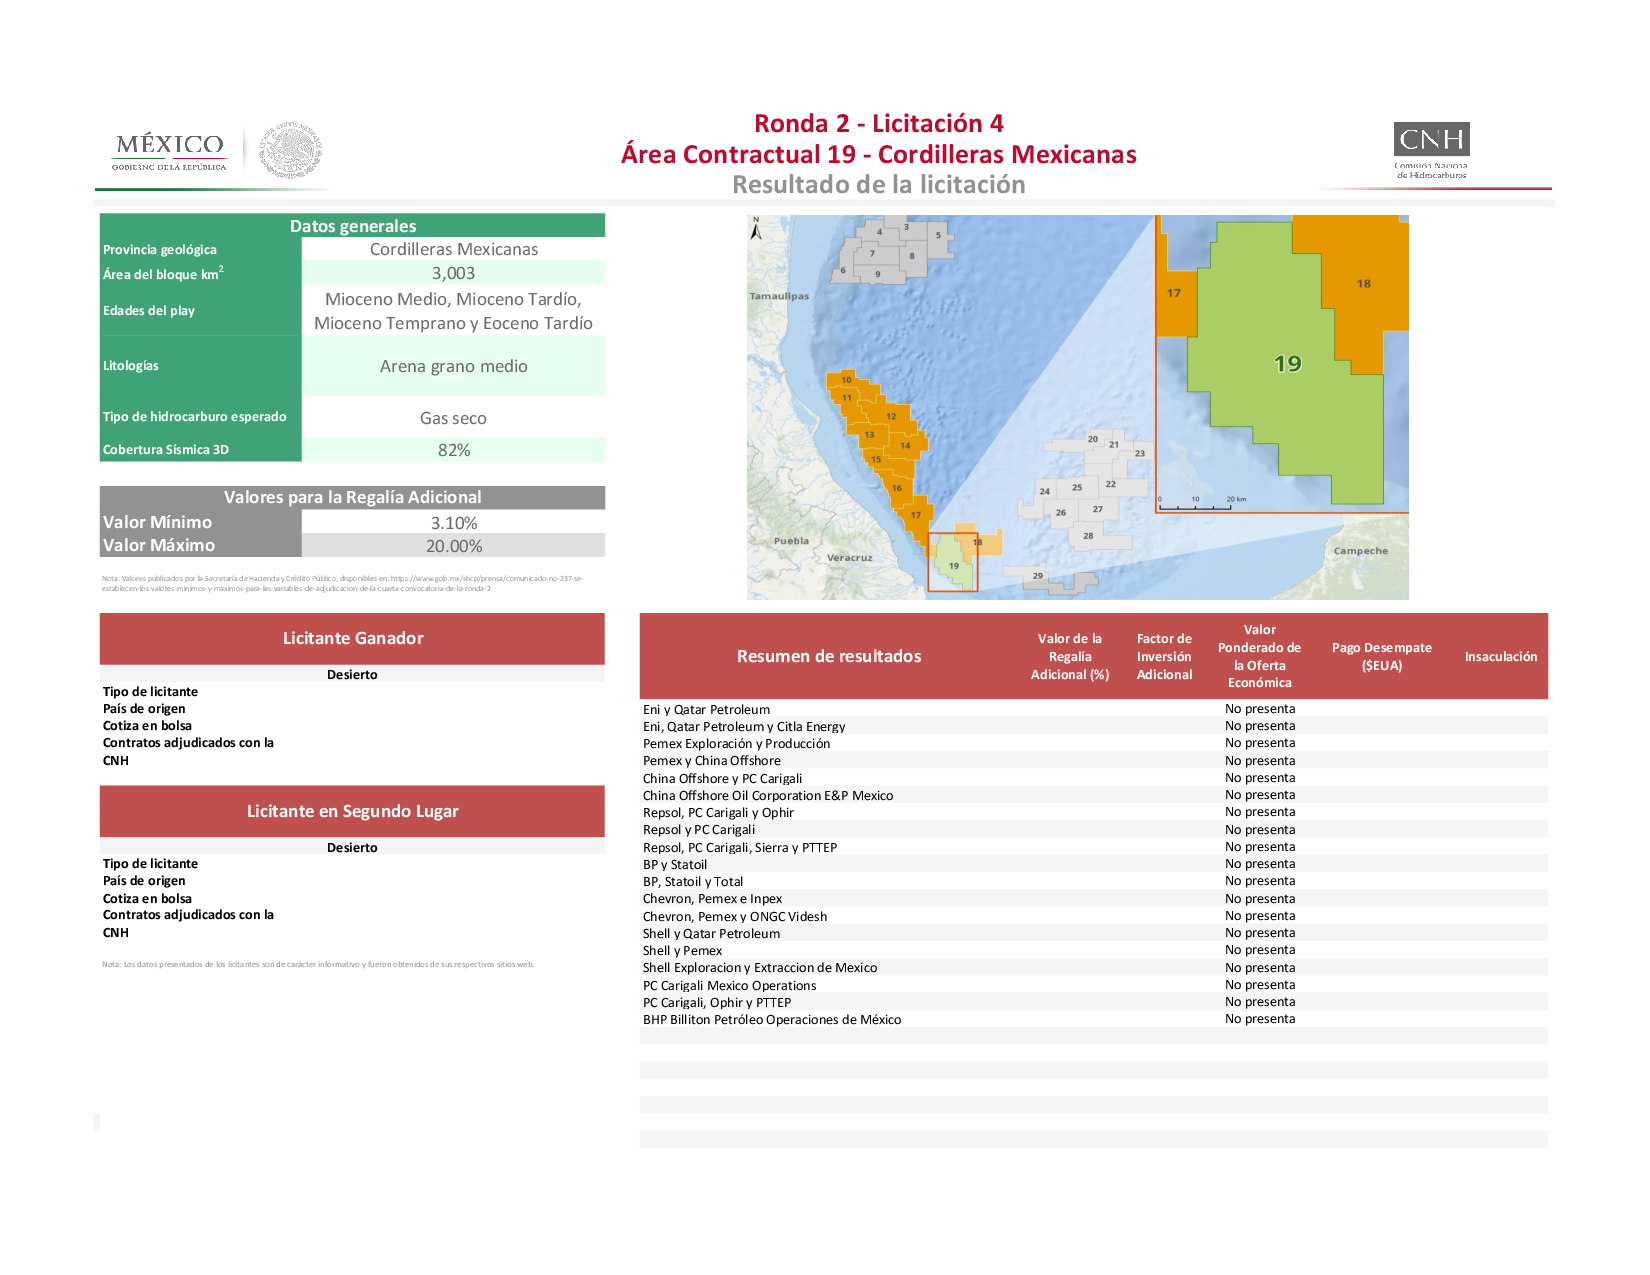
Task: Click the 'Factor de Inversión Adicional' header
Action: pos(1164,656)
